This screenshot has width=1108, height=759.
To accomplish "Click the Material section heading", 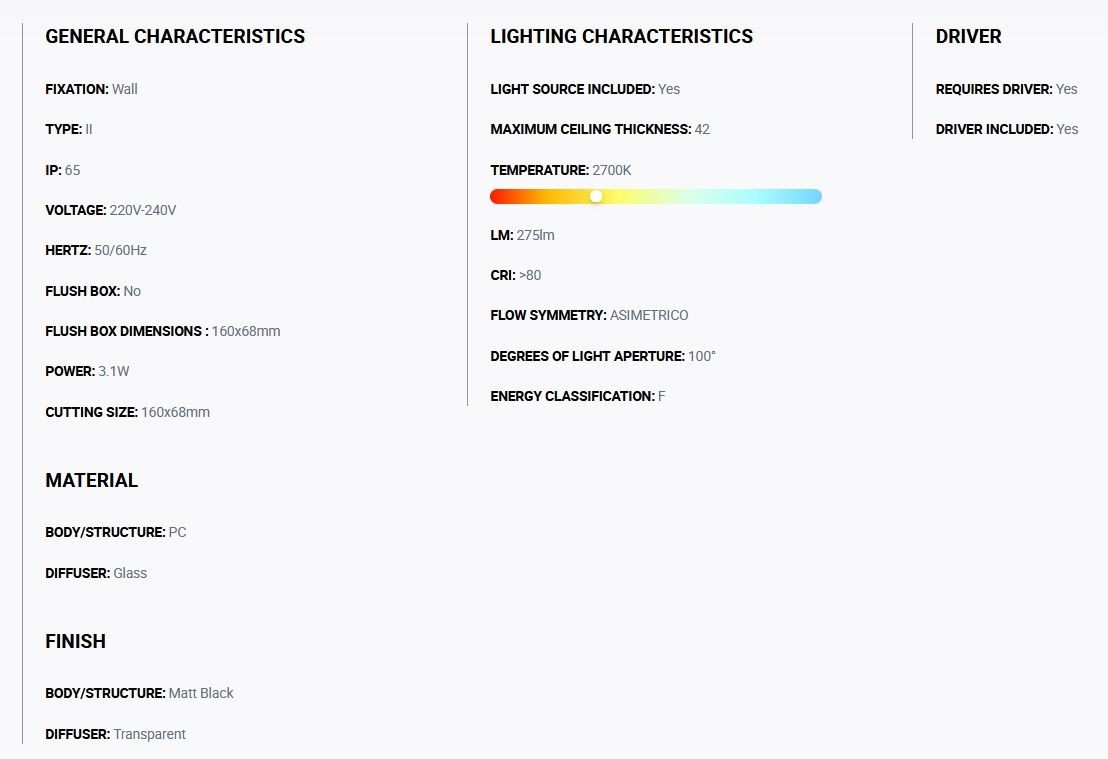I will tap(91, 481).
